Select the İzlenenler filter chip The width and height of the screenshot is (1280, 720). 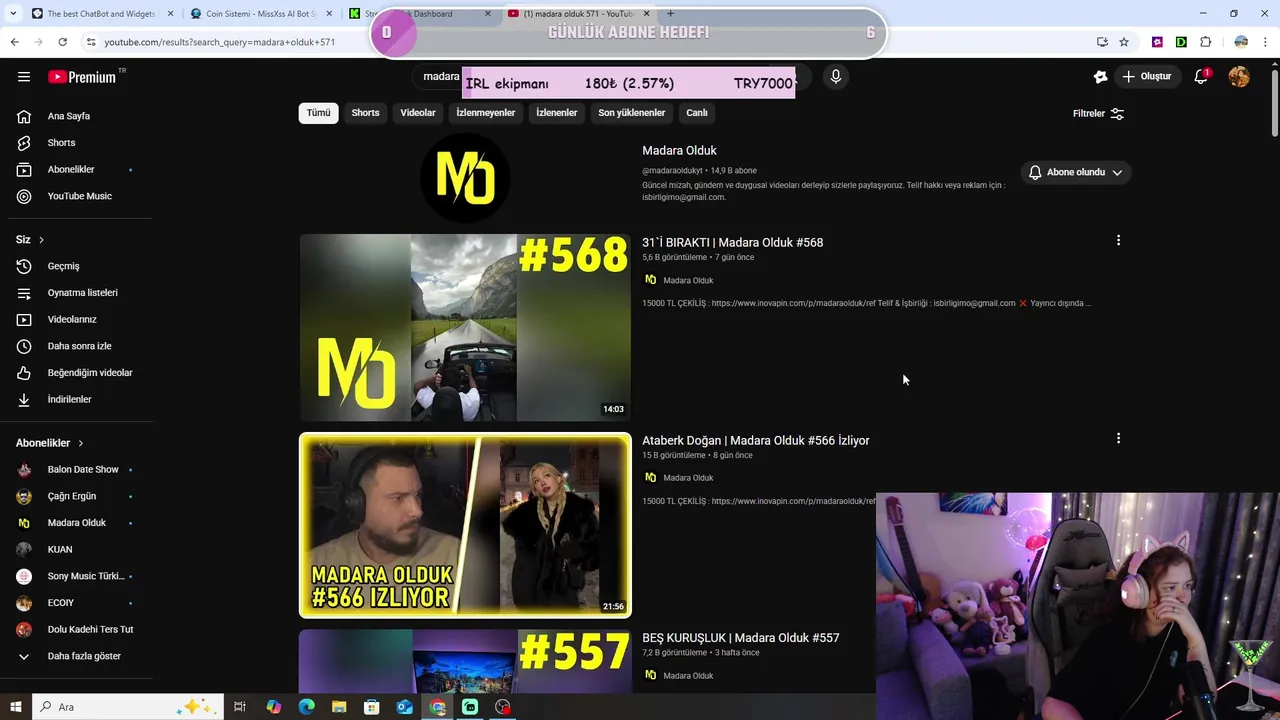[556, 113]
